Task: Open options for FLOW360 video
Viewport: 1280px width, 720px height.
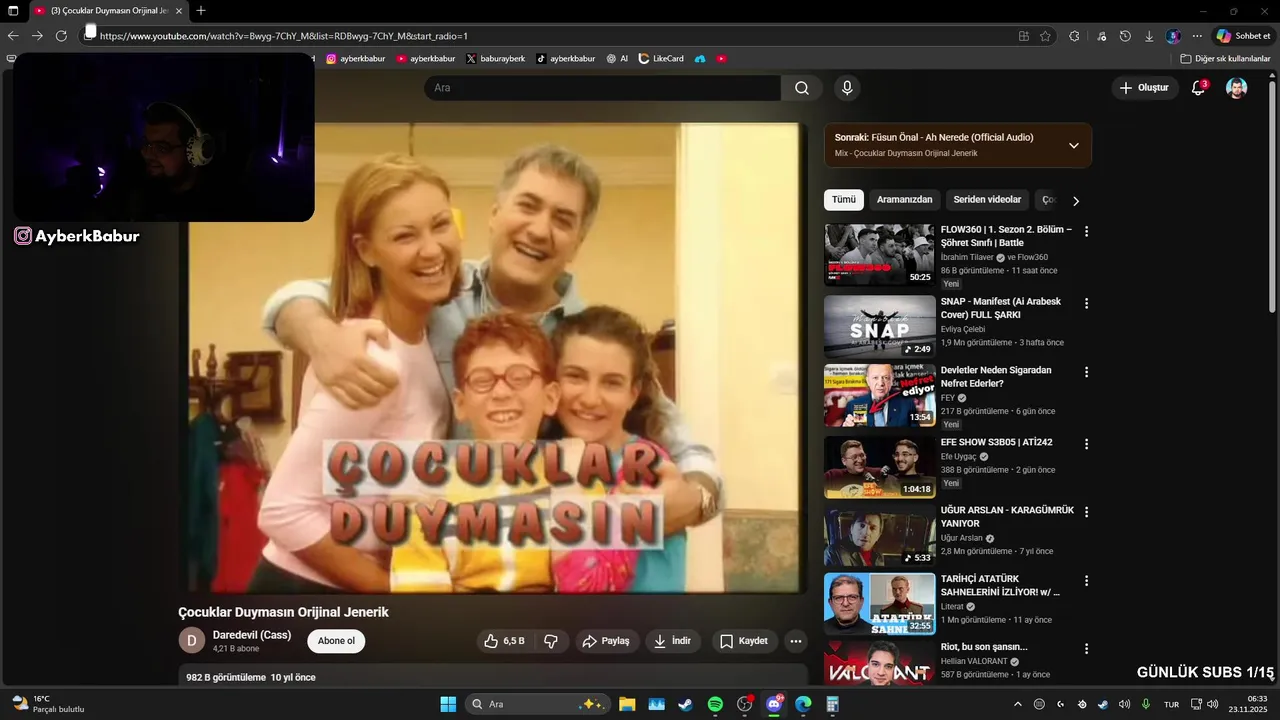Action: point(1086,231)
